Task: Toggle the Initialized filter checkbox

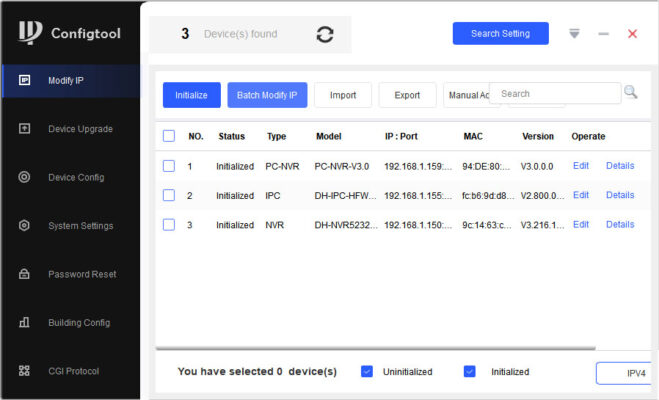Action: pyautogui.click(x=470, y=371)
